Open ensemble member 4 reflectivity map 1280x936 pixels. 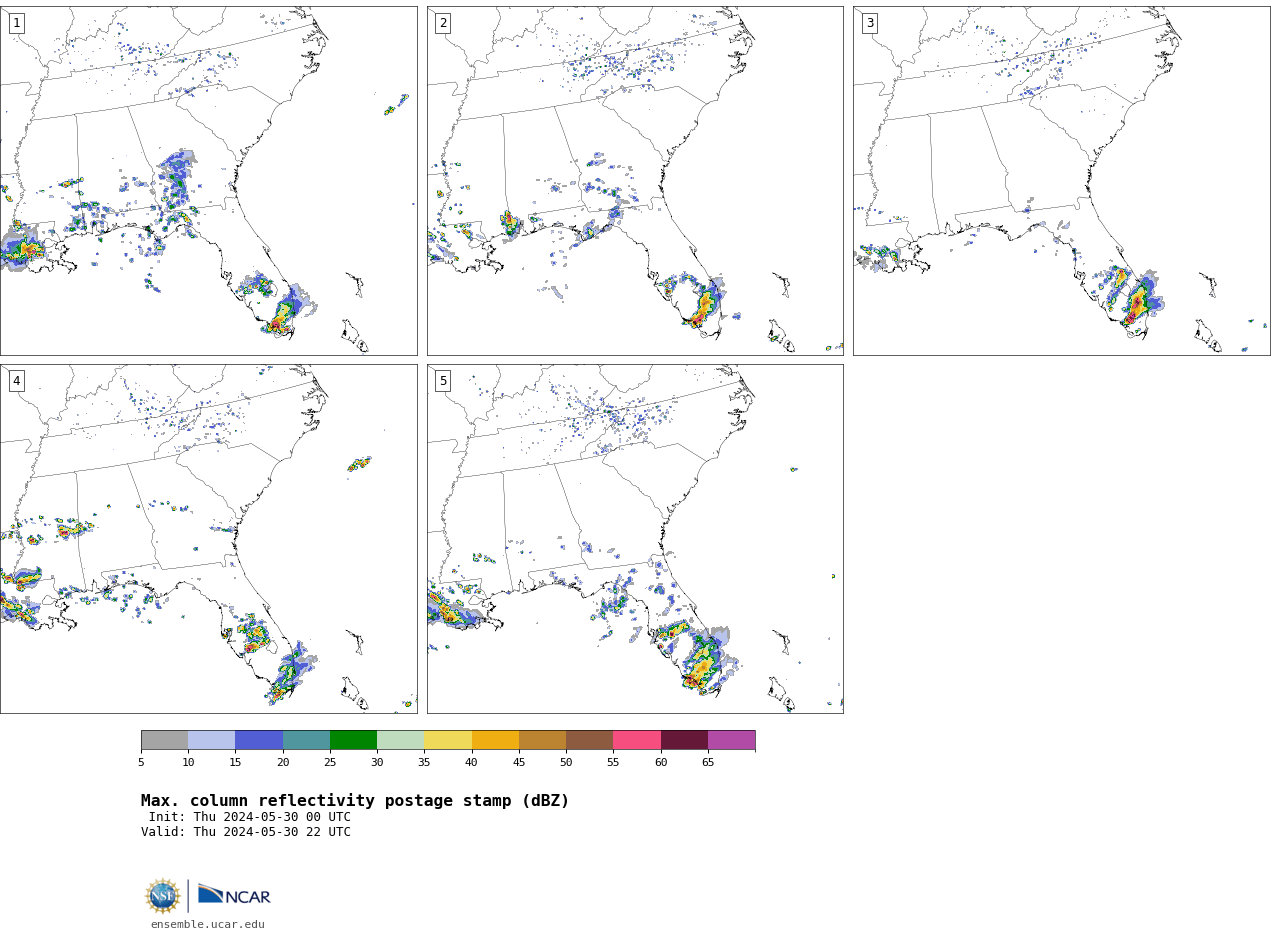(208, 539)
